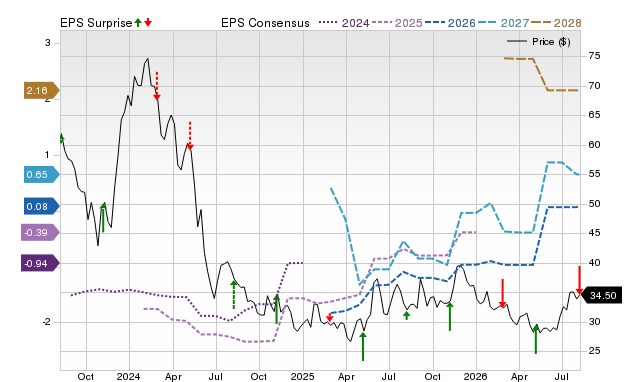The image size is (640, 382).
Task: Click the 34.50 current price label
Action: click(x=602, y=295)
